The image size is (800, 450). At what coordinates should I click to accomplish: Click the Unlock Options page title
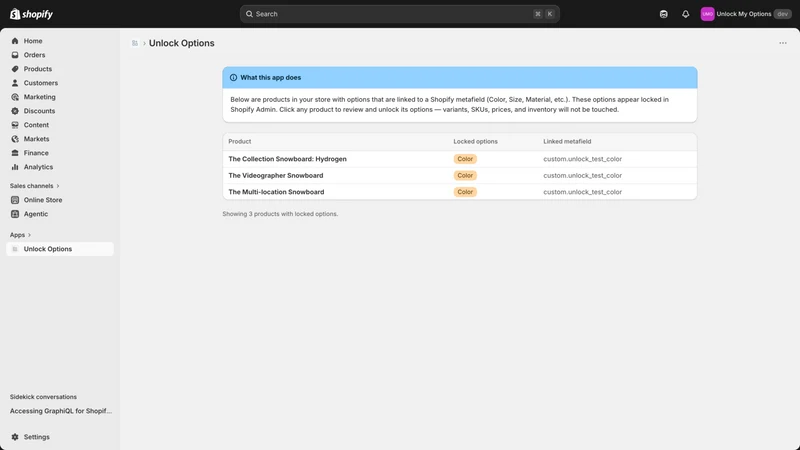tap(182, 43)
